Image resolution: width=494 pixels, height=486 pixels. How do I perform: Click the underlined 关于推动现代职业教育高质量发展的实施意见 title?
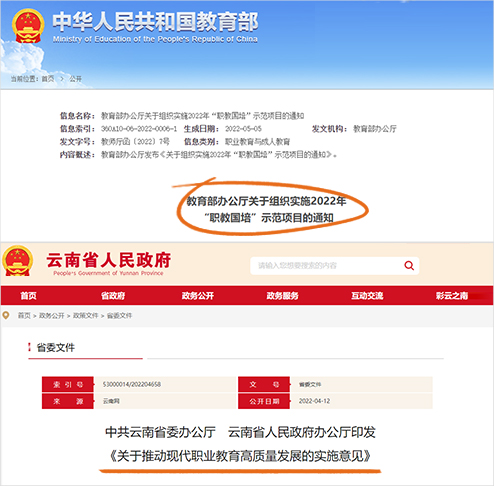pos(240,456)
